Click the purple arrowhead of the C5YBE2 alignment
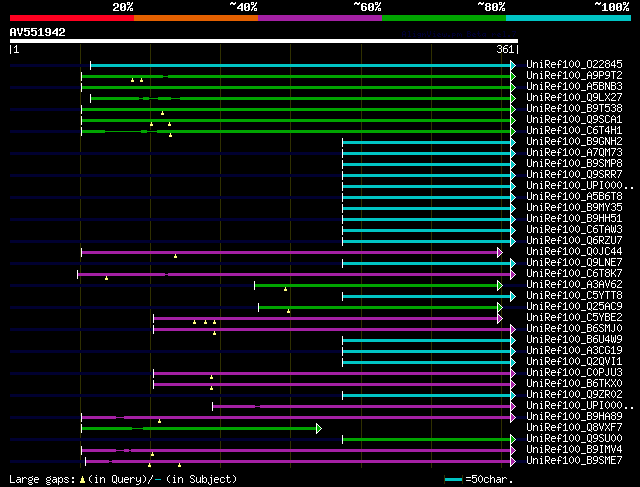 pos(499,318)
